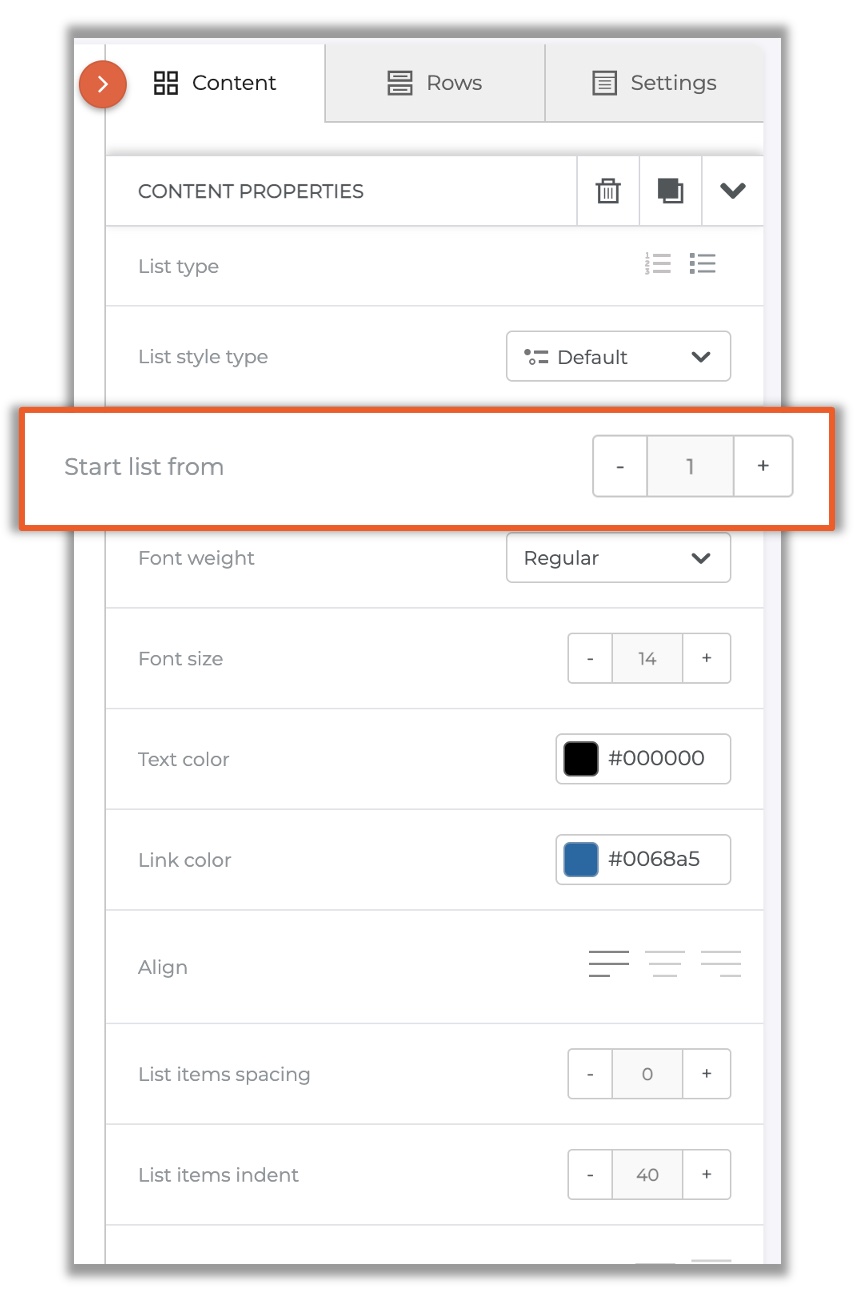854x1294 pixels.
Task: Click the List type label
Action: tap(178, 267)
